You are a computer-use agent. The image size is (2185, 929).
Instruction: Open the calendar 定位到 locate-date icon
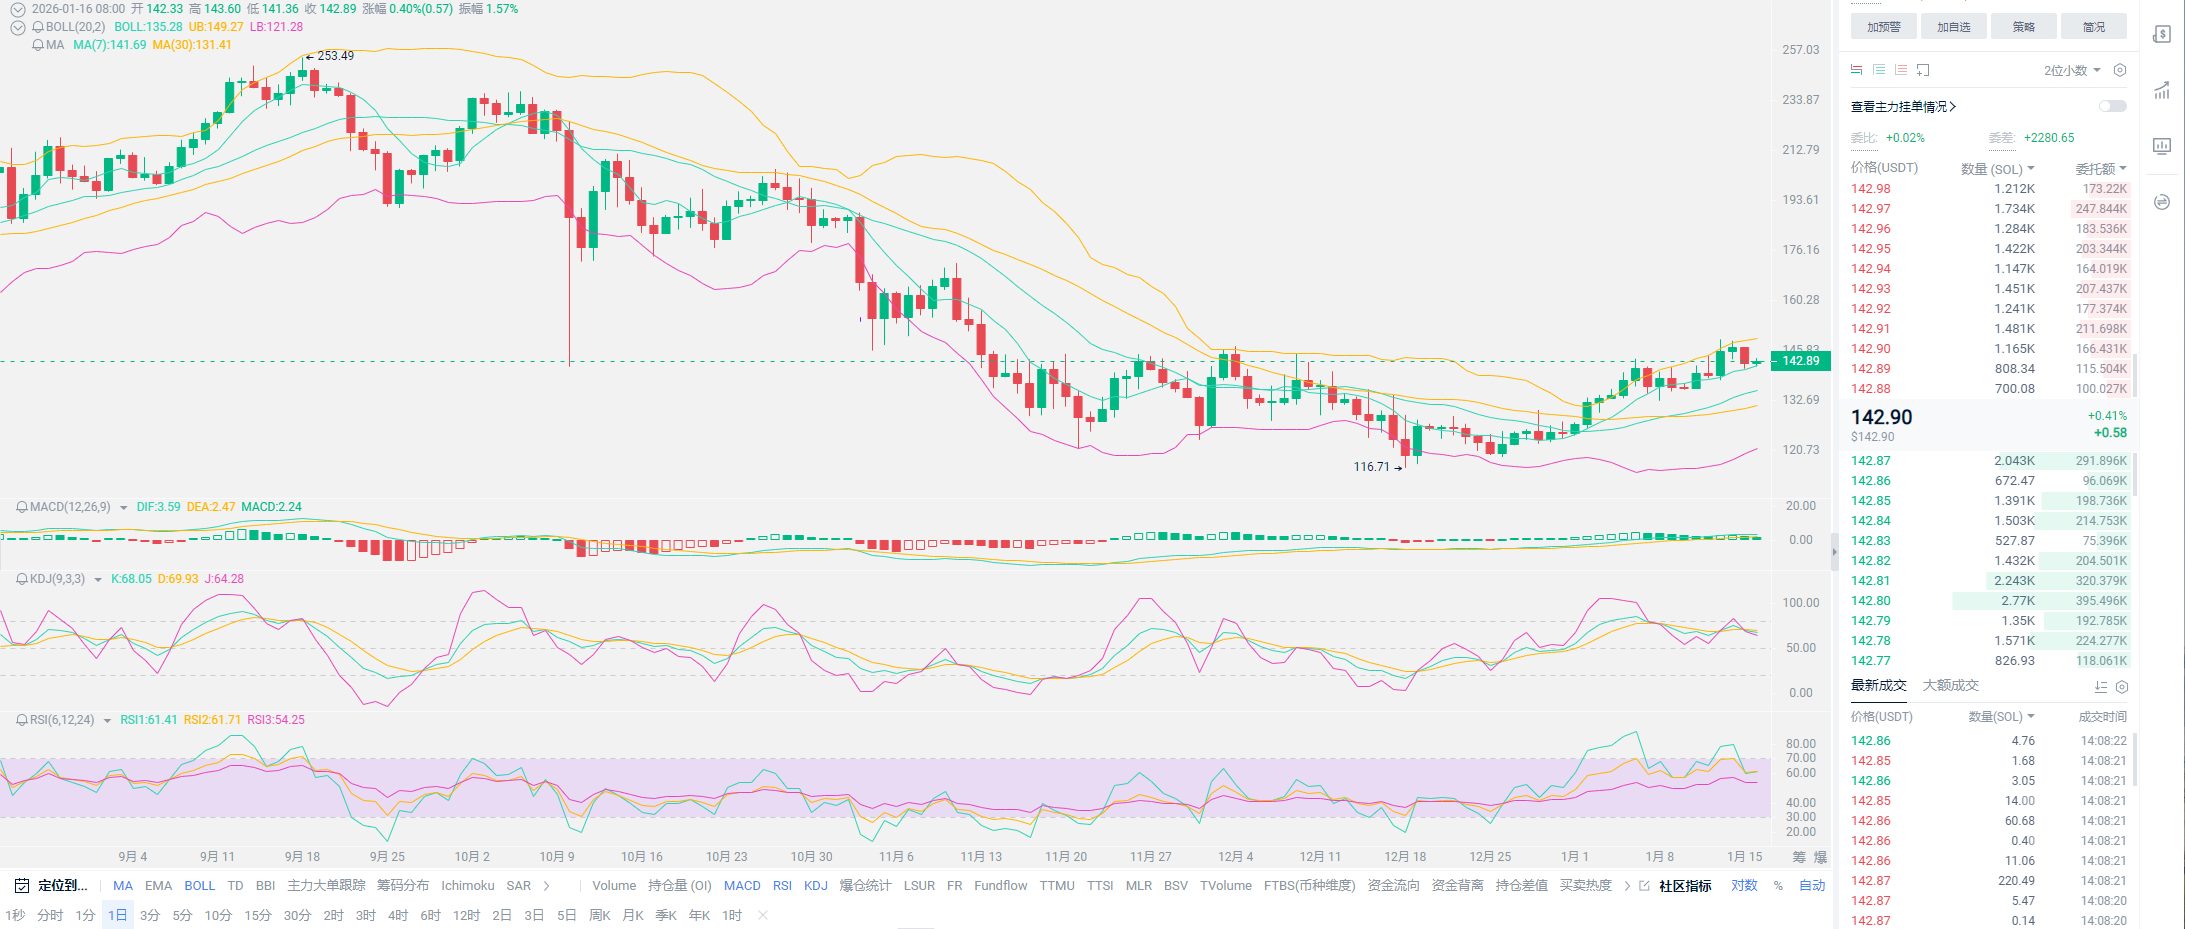point(22,886)
